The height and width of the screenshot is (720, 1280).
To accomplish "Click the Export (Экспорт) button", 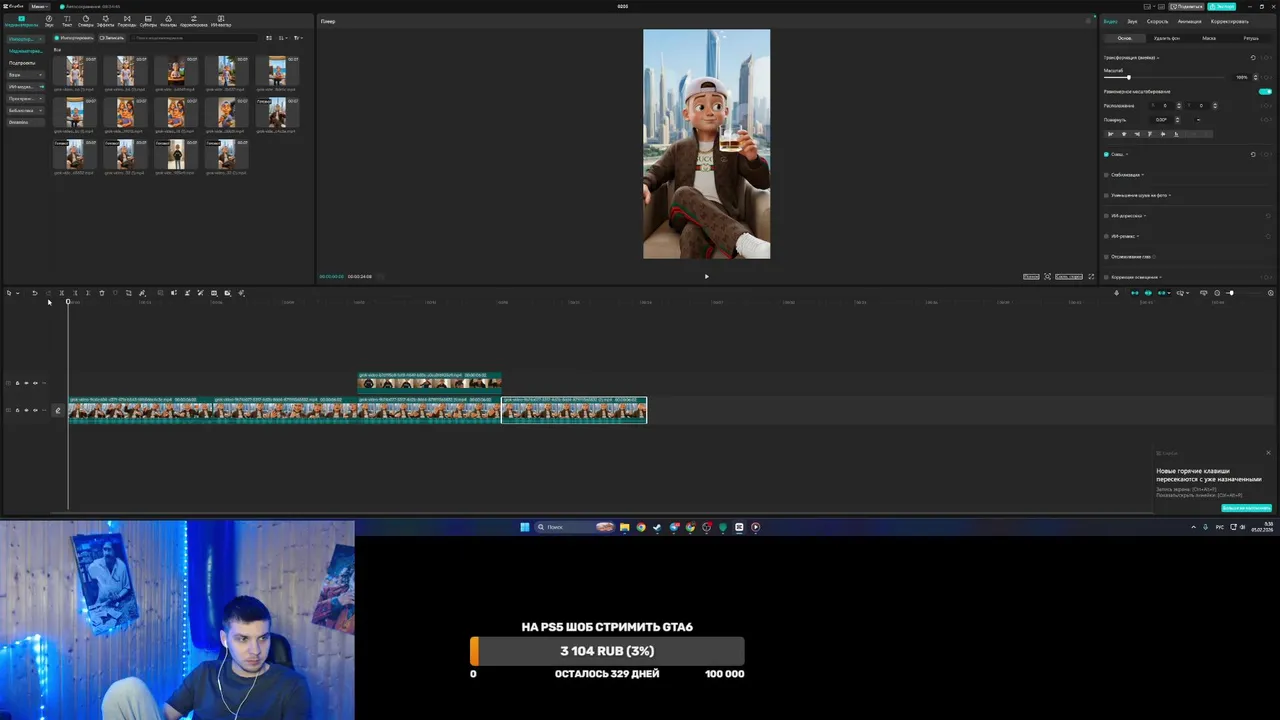I will 1221,6.
